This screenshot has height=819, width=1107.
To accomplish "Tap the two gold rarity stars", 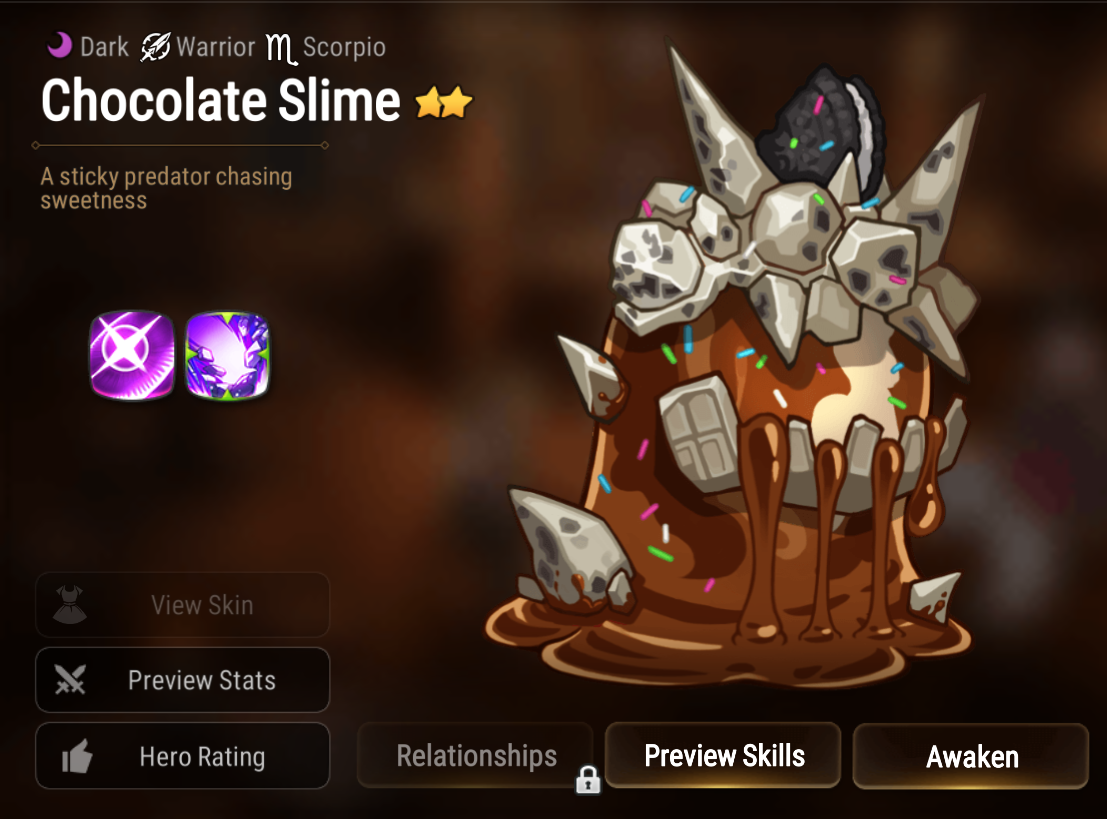I will pyautogui.click(x=443, y=102).
